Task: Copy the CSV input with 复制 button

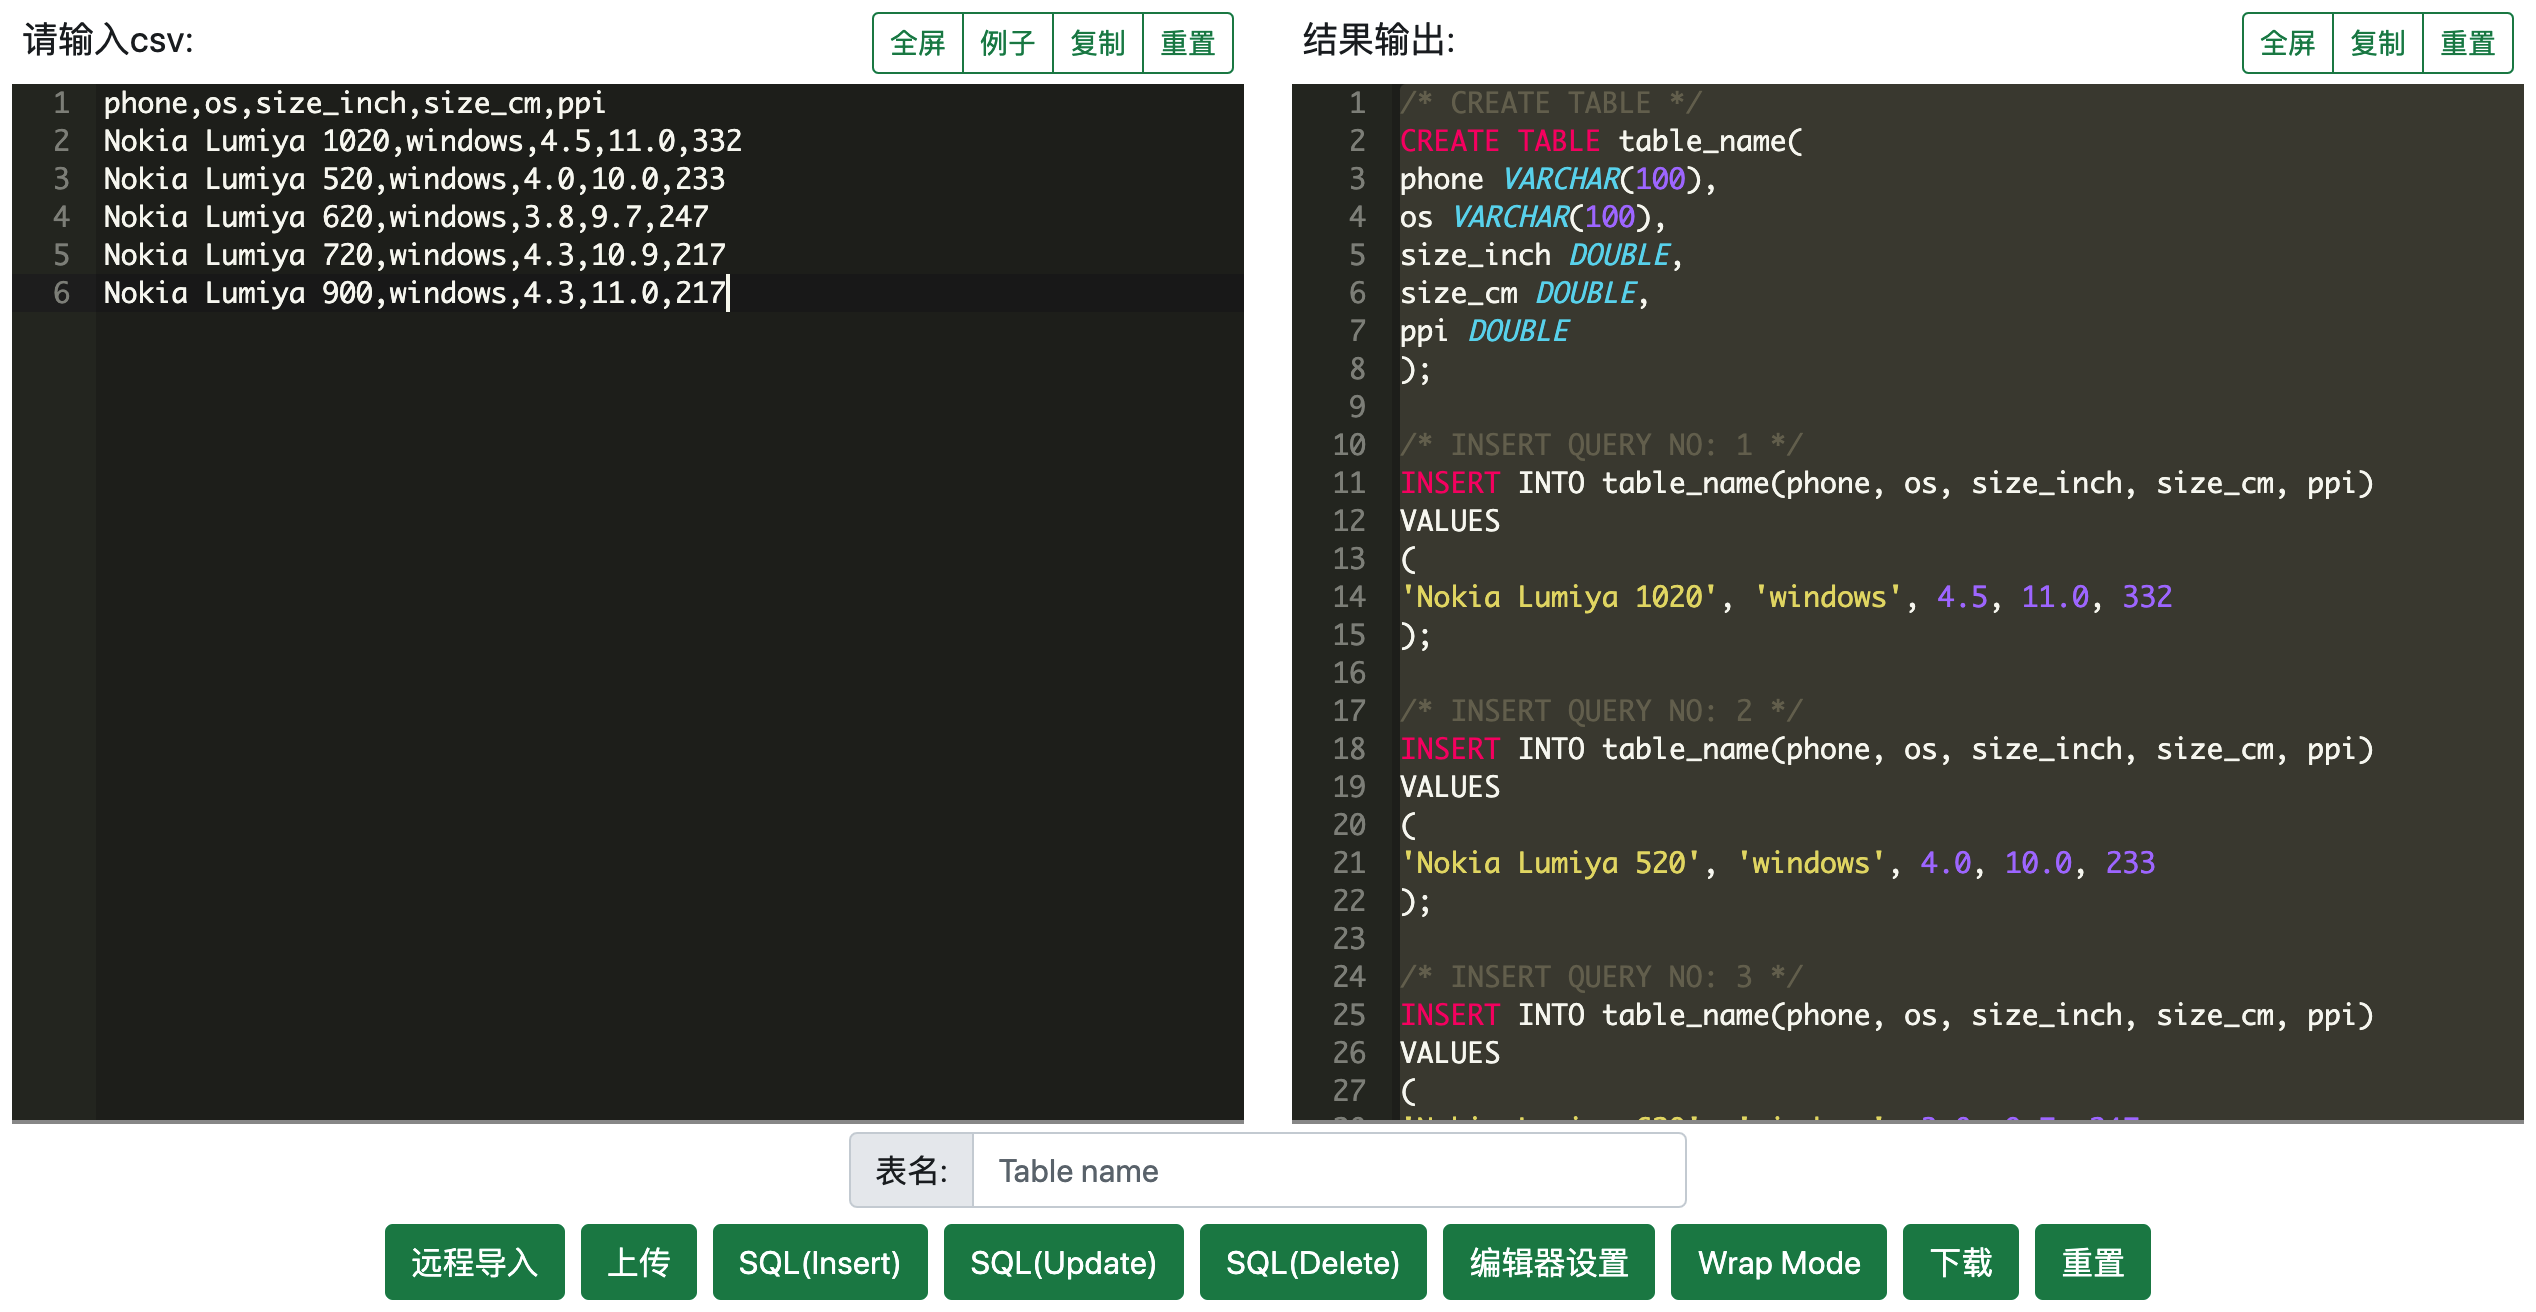Action: point(1097,43)
